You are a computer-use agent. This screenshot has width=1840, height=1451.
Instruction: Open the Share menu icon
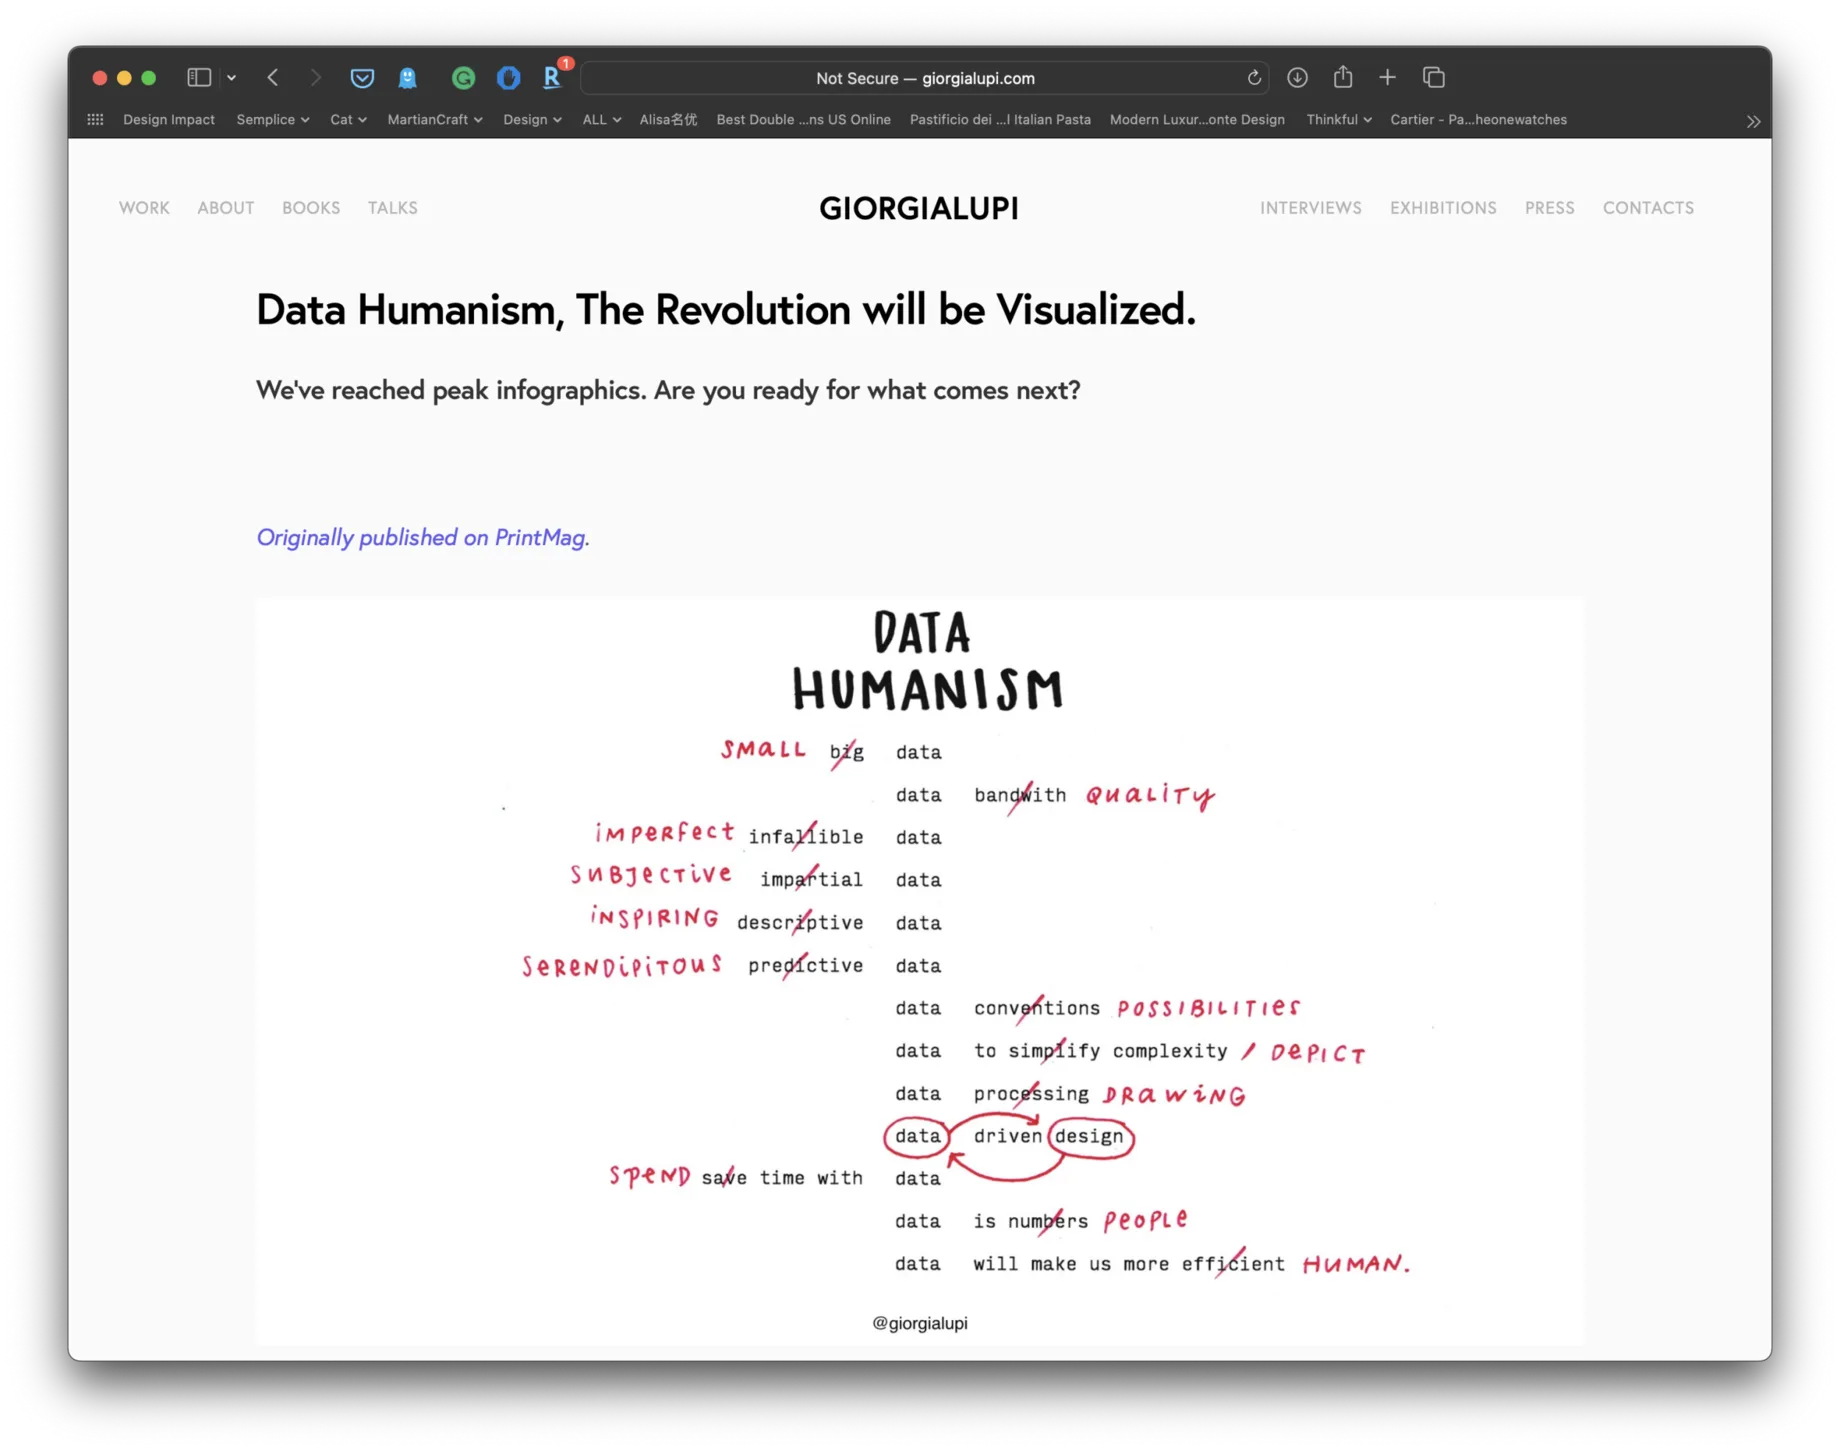1343,76
